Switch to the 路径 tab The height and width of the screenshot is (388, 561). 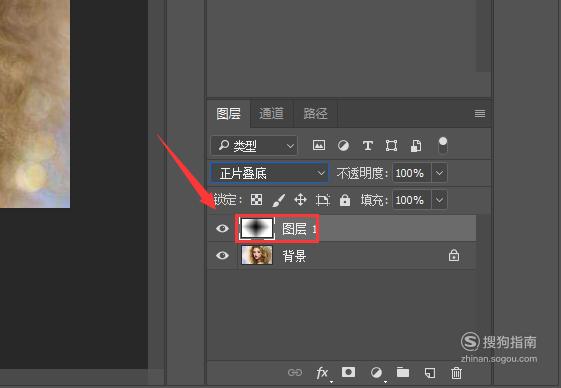coord(315,114)
